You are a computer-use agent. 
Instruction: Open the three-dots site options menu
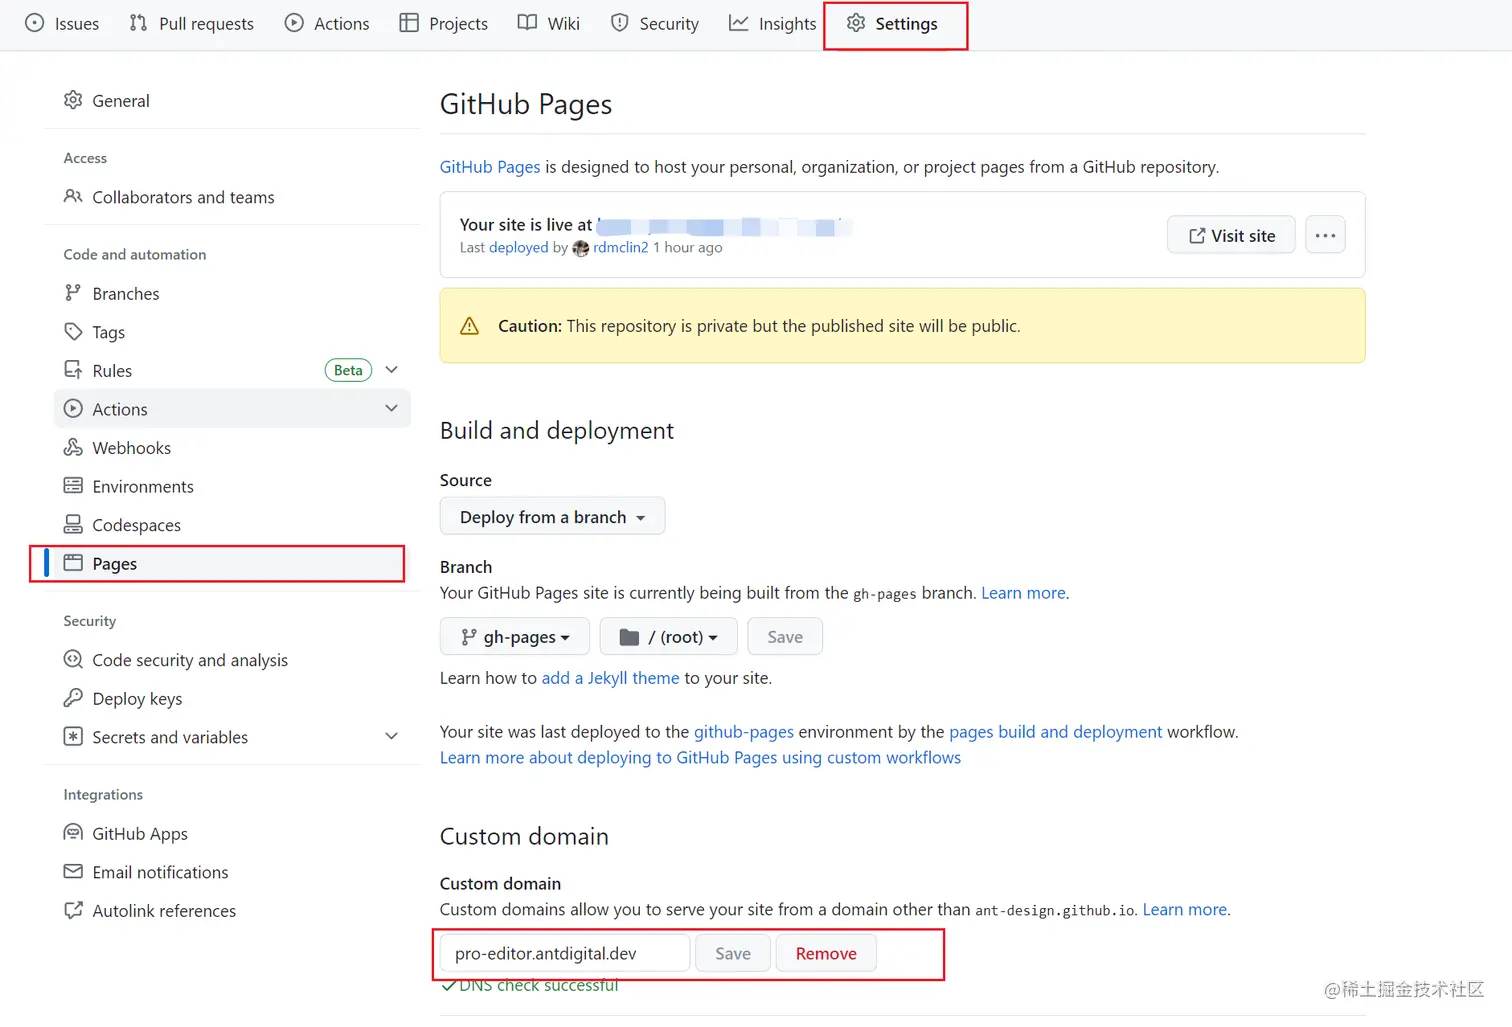1325,235
